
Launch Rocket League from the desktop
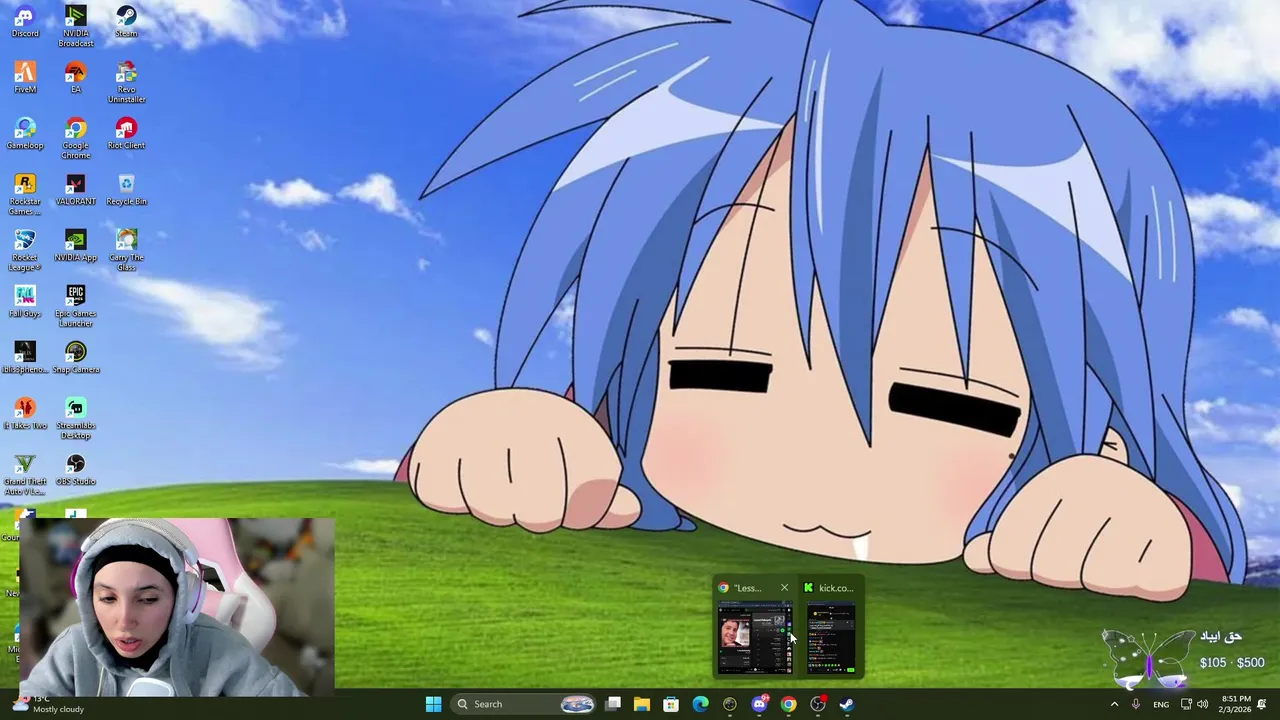[25, 250]
